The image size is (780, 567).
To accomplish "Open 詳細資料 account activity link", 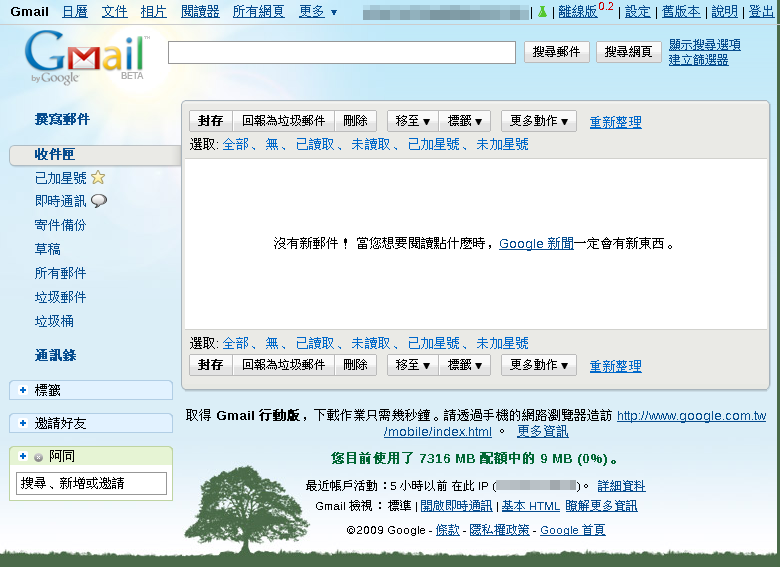I will pyautogui.click(x=621, y=486).
